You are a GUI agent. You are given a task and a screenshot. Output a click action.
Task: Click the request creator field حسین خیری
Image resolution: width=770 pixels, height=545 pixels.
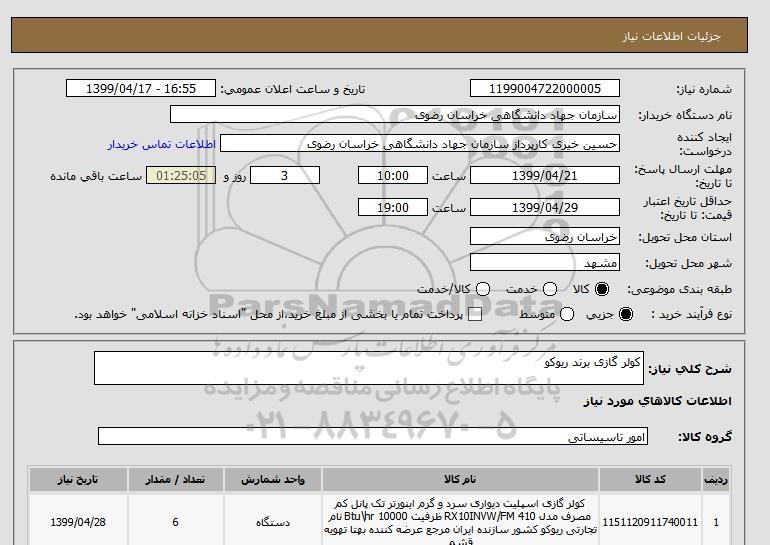pos(420,144)
